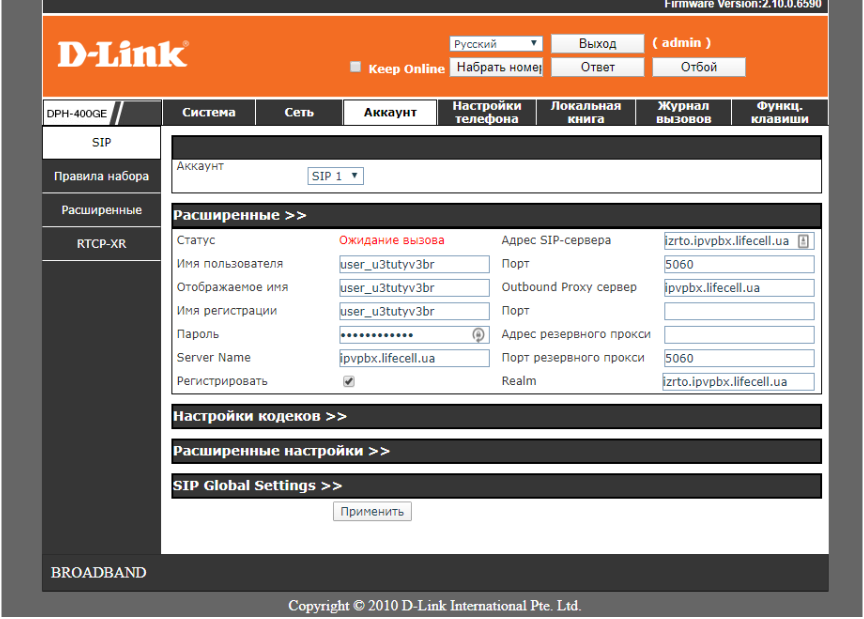
Task: Toggle the Keep Online checkbox
Action: (x=355, y=67)
